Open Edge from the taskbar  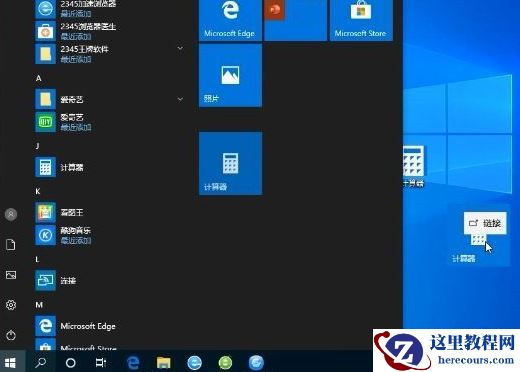[x=133, y=362]
